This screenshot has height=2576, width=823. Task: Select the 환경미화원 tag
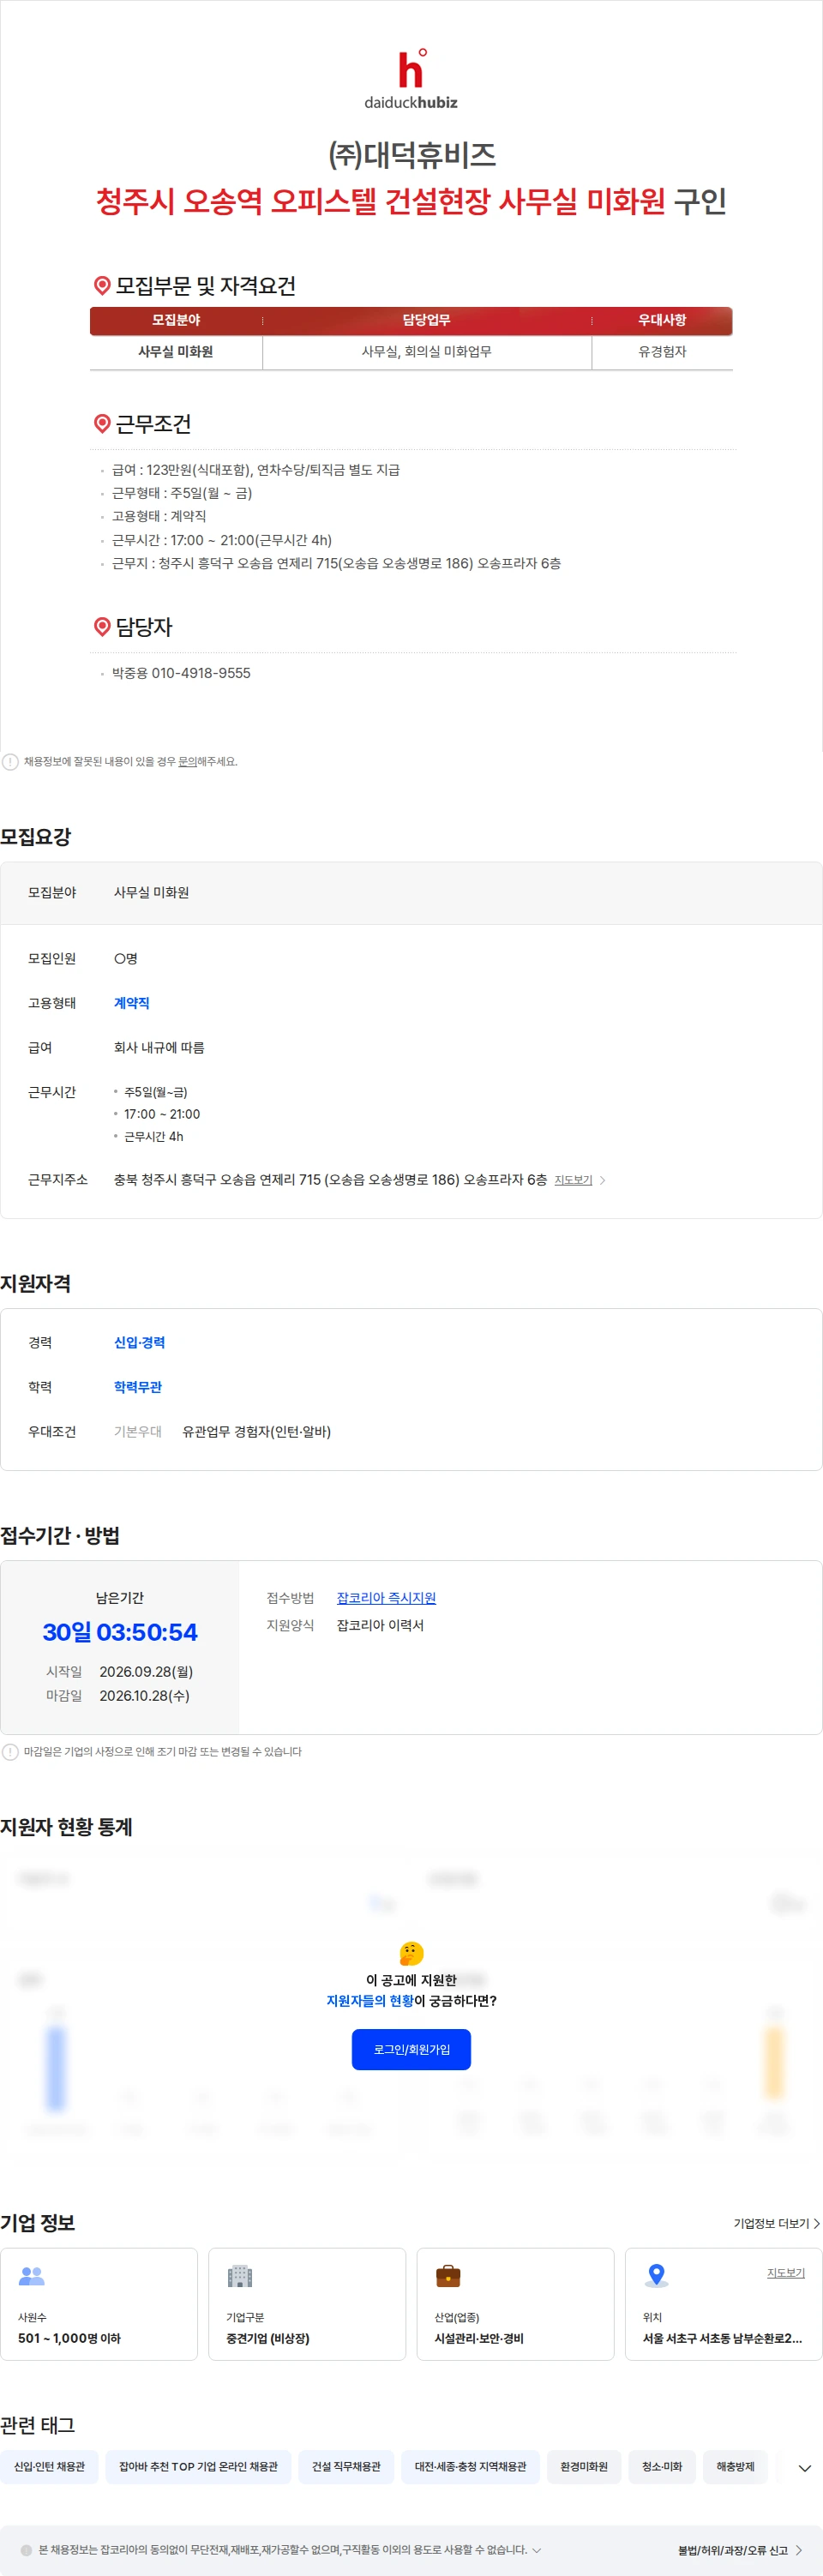584,2467
